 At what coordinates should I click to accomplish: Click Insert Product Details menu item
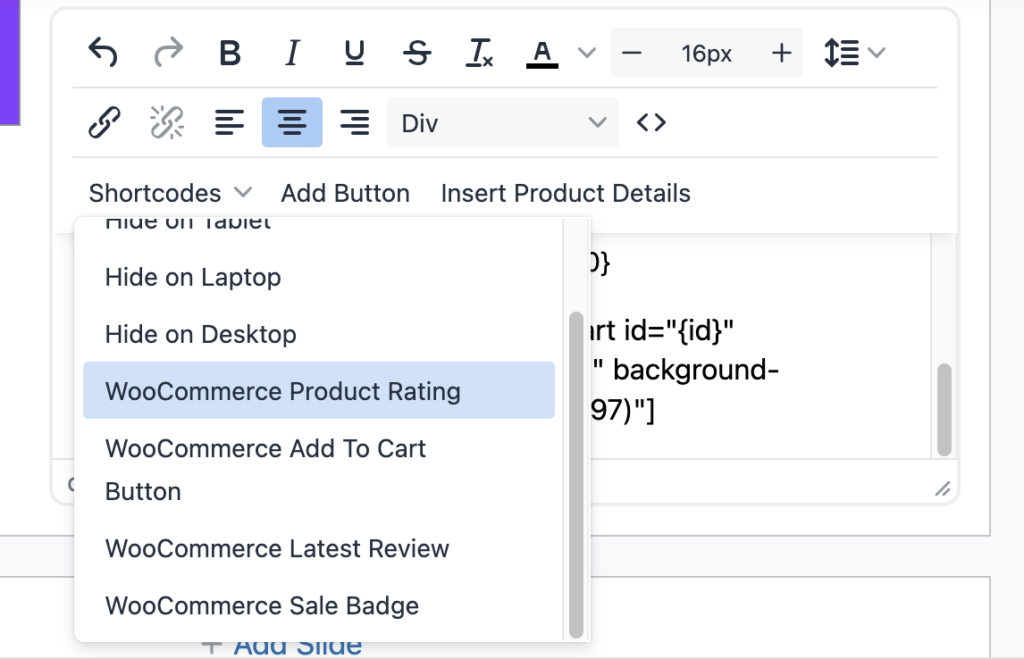pos(565,192)
